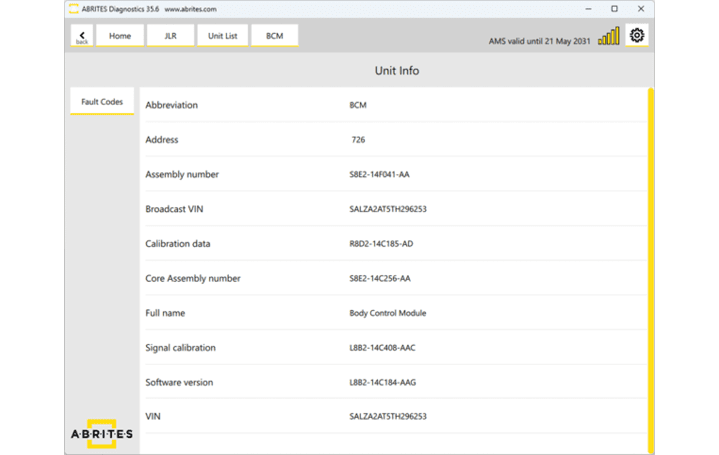This screenshot has height=455, width=719.
Task: Navigate to Home breadcrumb
Action: [x=120, y=36]
